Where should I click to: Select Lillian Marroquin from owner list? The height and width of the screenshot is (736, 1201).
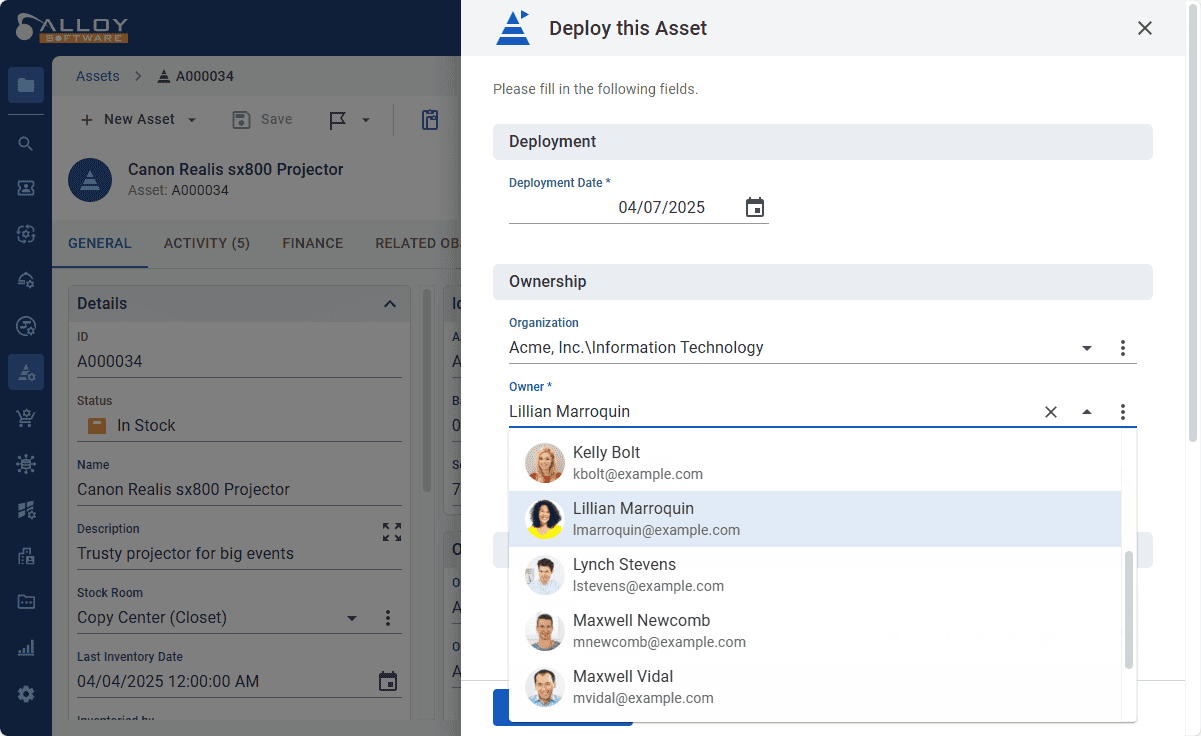(x=814, y=519)
